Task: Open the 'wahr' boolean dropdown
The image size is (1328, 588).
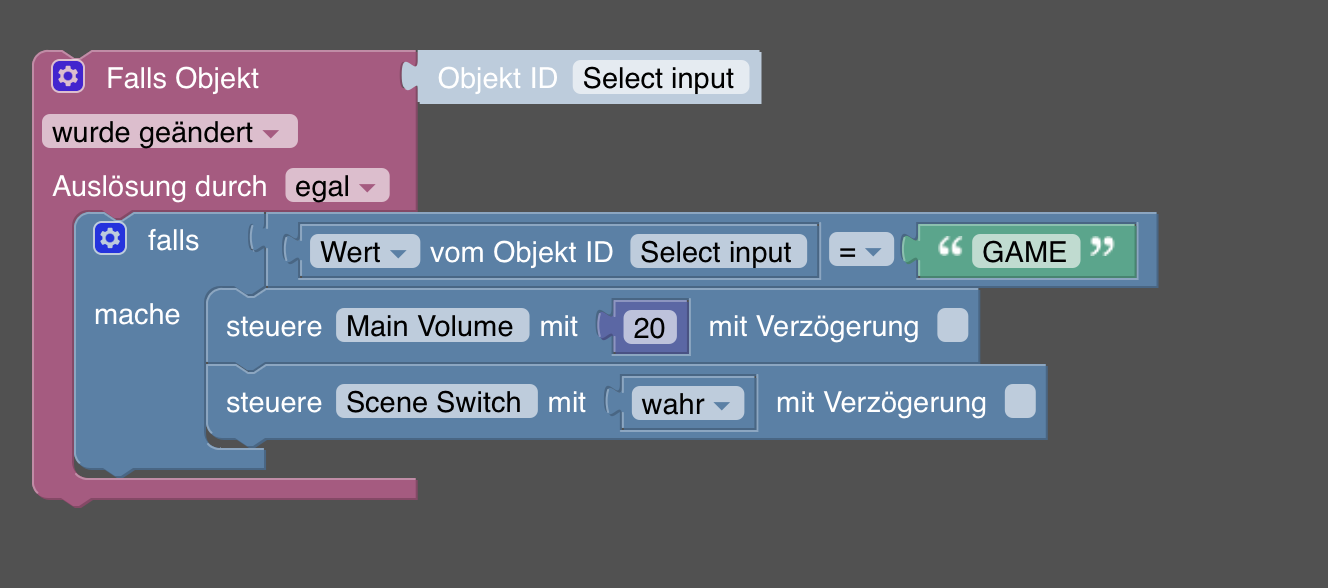Action: [687, 403]
